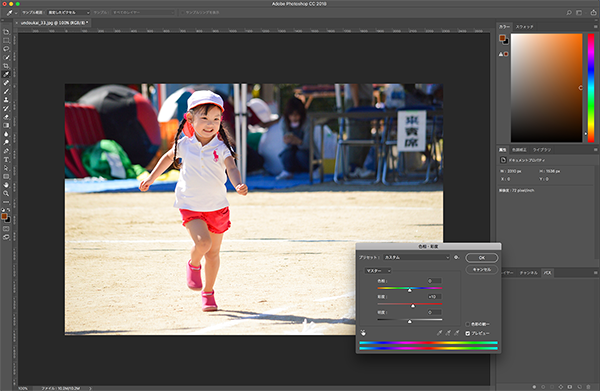Click the lightness value input field
600x391 pixels.
tap(434, 312)
